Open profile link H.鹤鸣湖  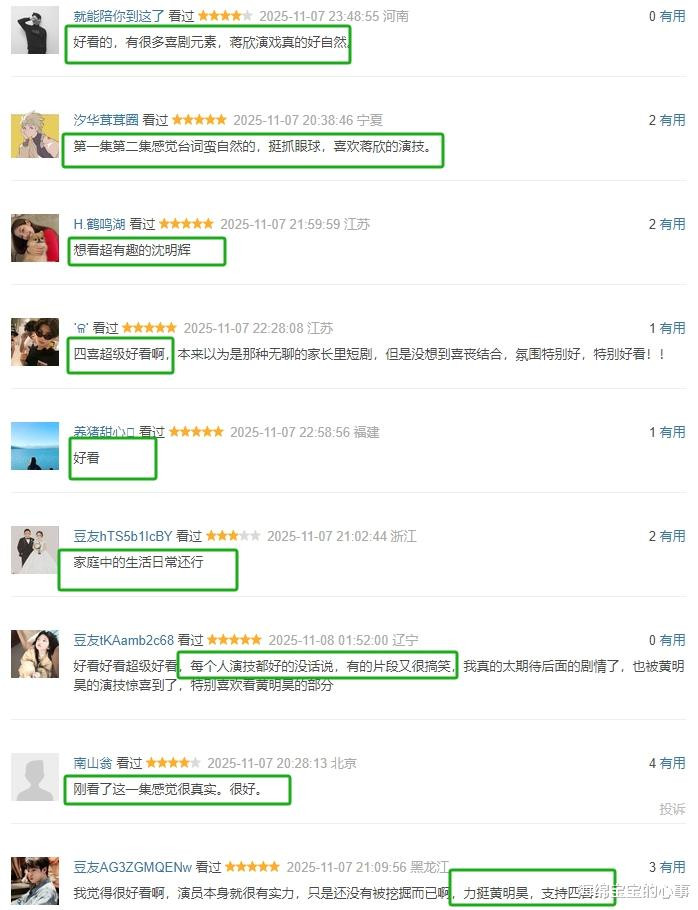99,224
